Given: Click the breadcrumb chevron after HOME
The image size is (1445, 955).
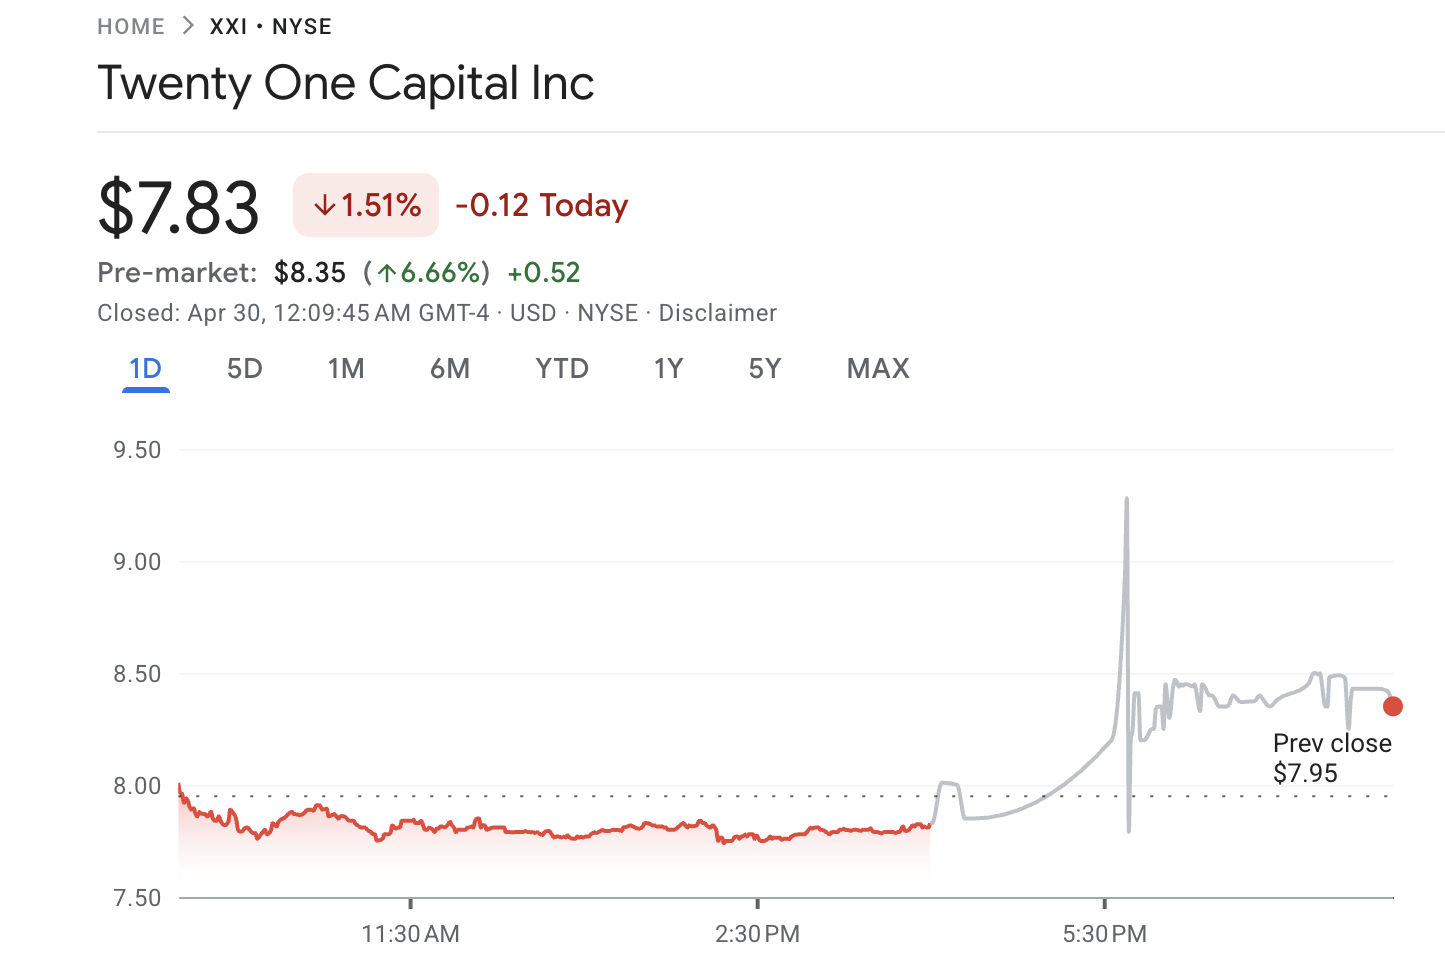Looking at the screenshot, I should pyautogui.click(x=187, y=25).
